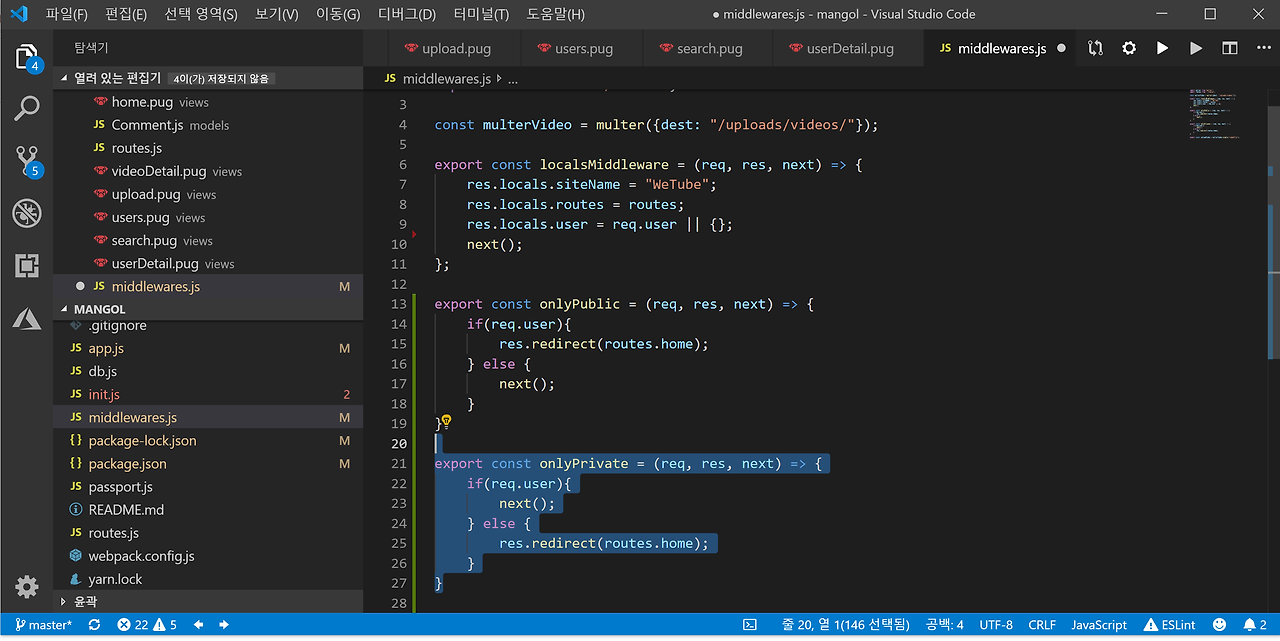Screen dimensions: 1280x641
Task: Open notifications bell in status bar
Action: pyautogui.click(x=1255, y=625)
